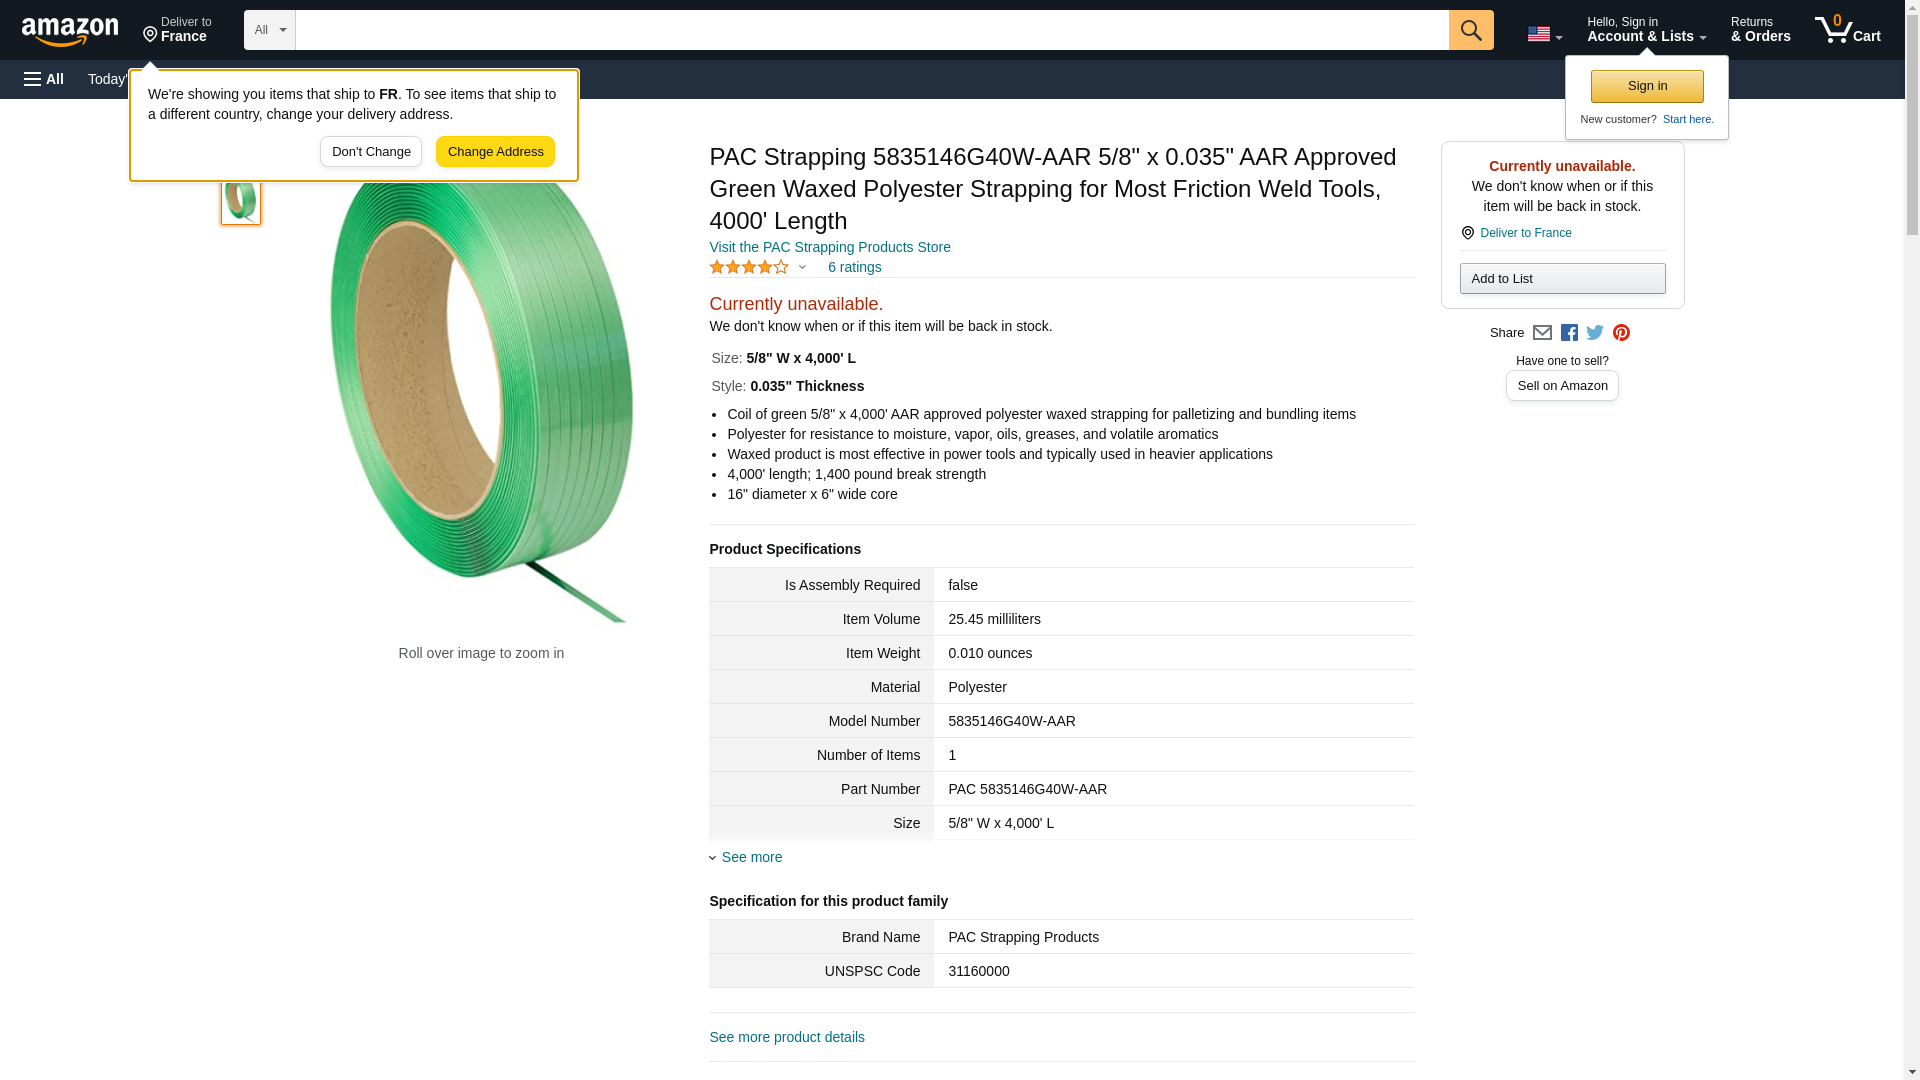Click the Sign in button
Image resolution: width=1920 pixels, height=1080 pixels.
coord(1646,86)
